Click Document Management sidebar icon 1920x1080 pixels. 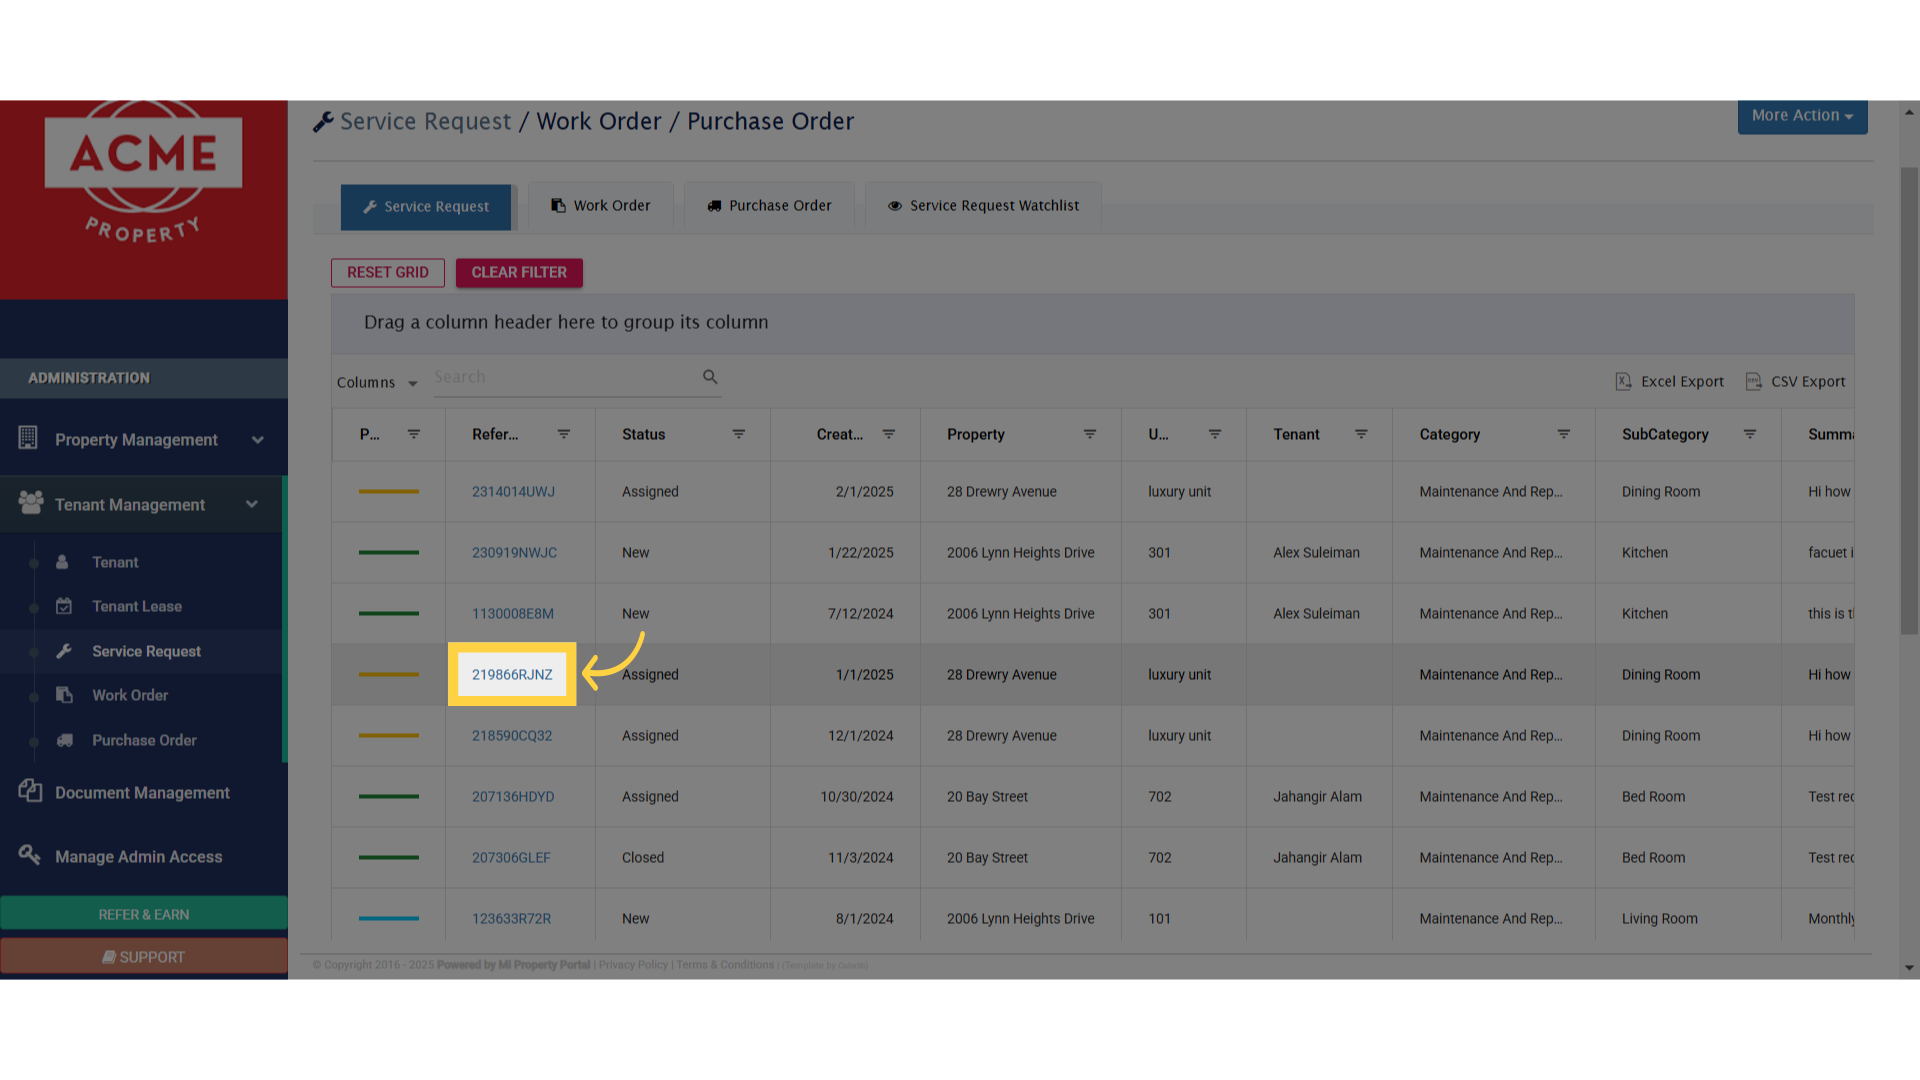(x=30, y=791)
